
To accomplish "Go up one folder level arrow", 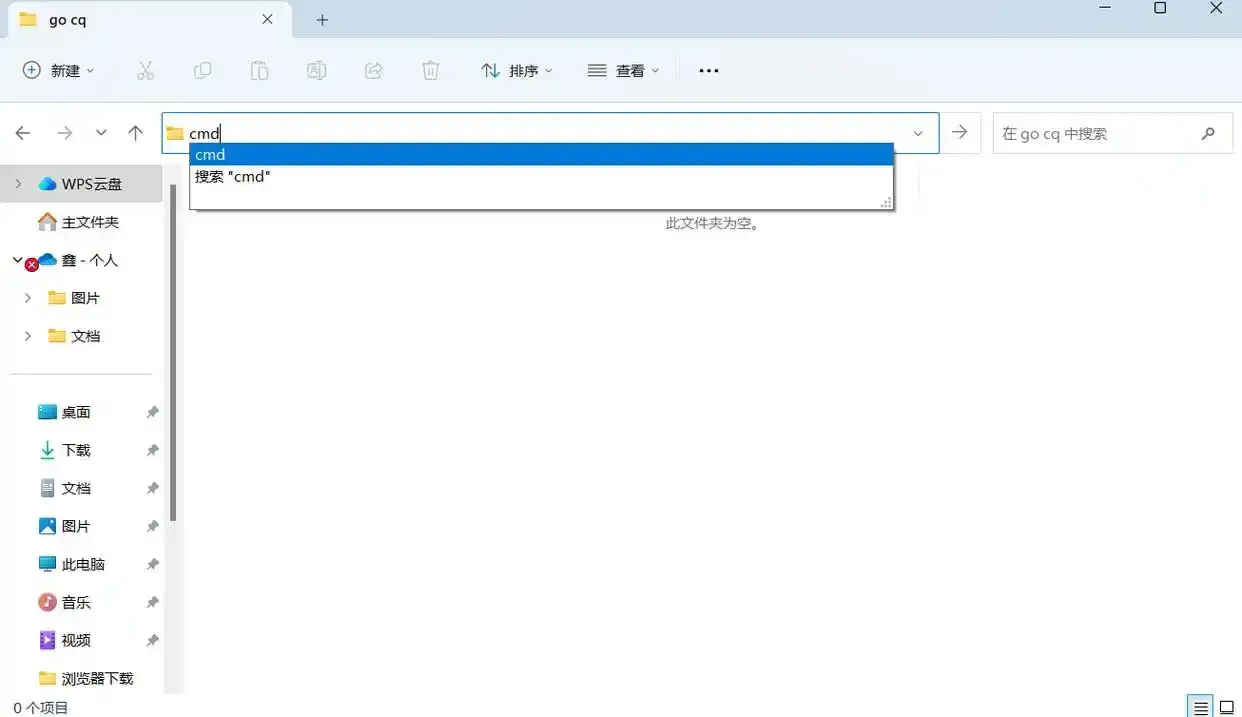I will 136,133.
